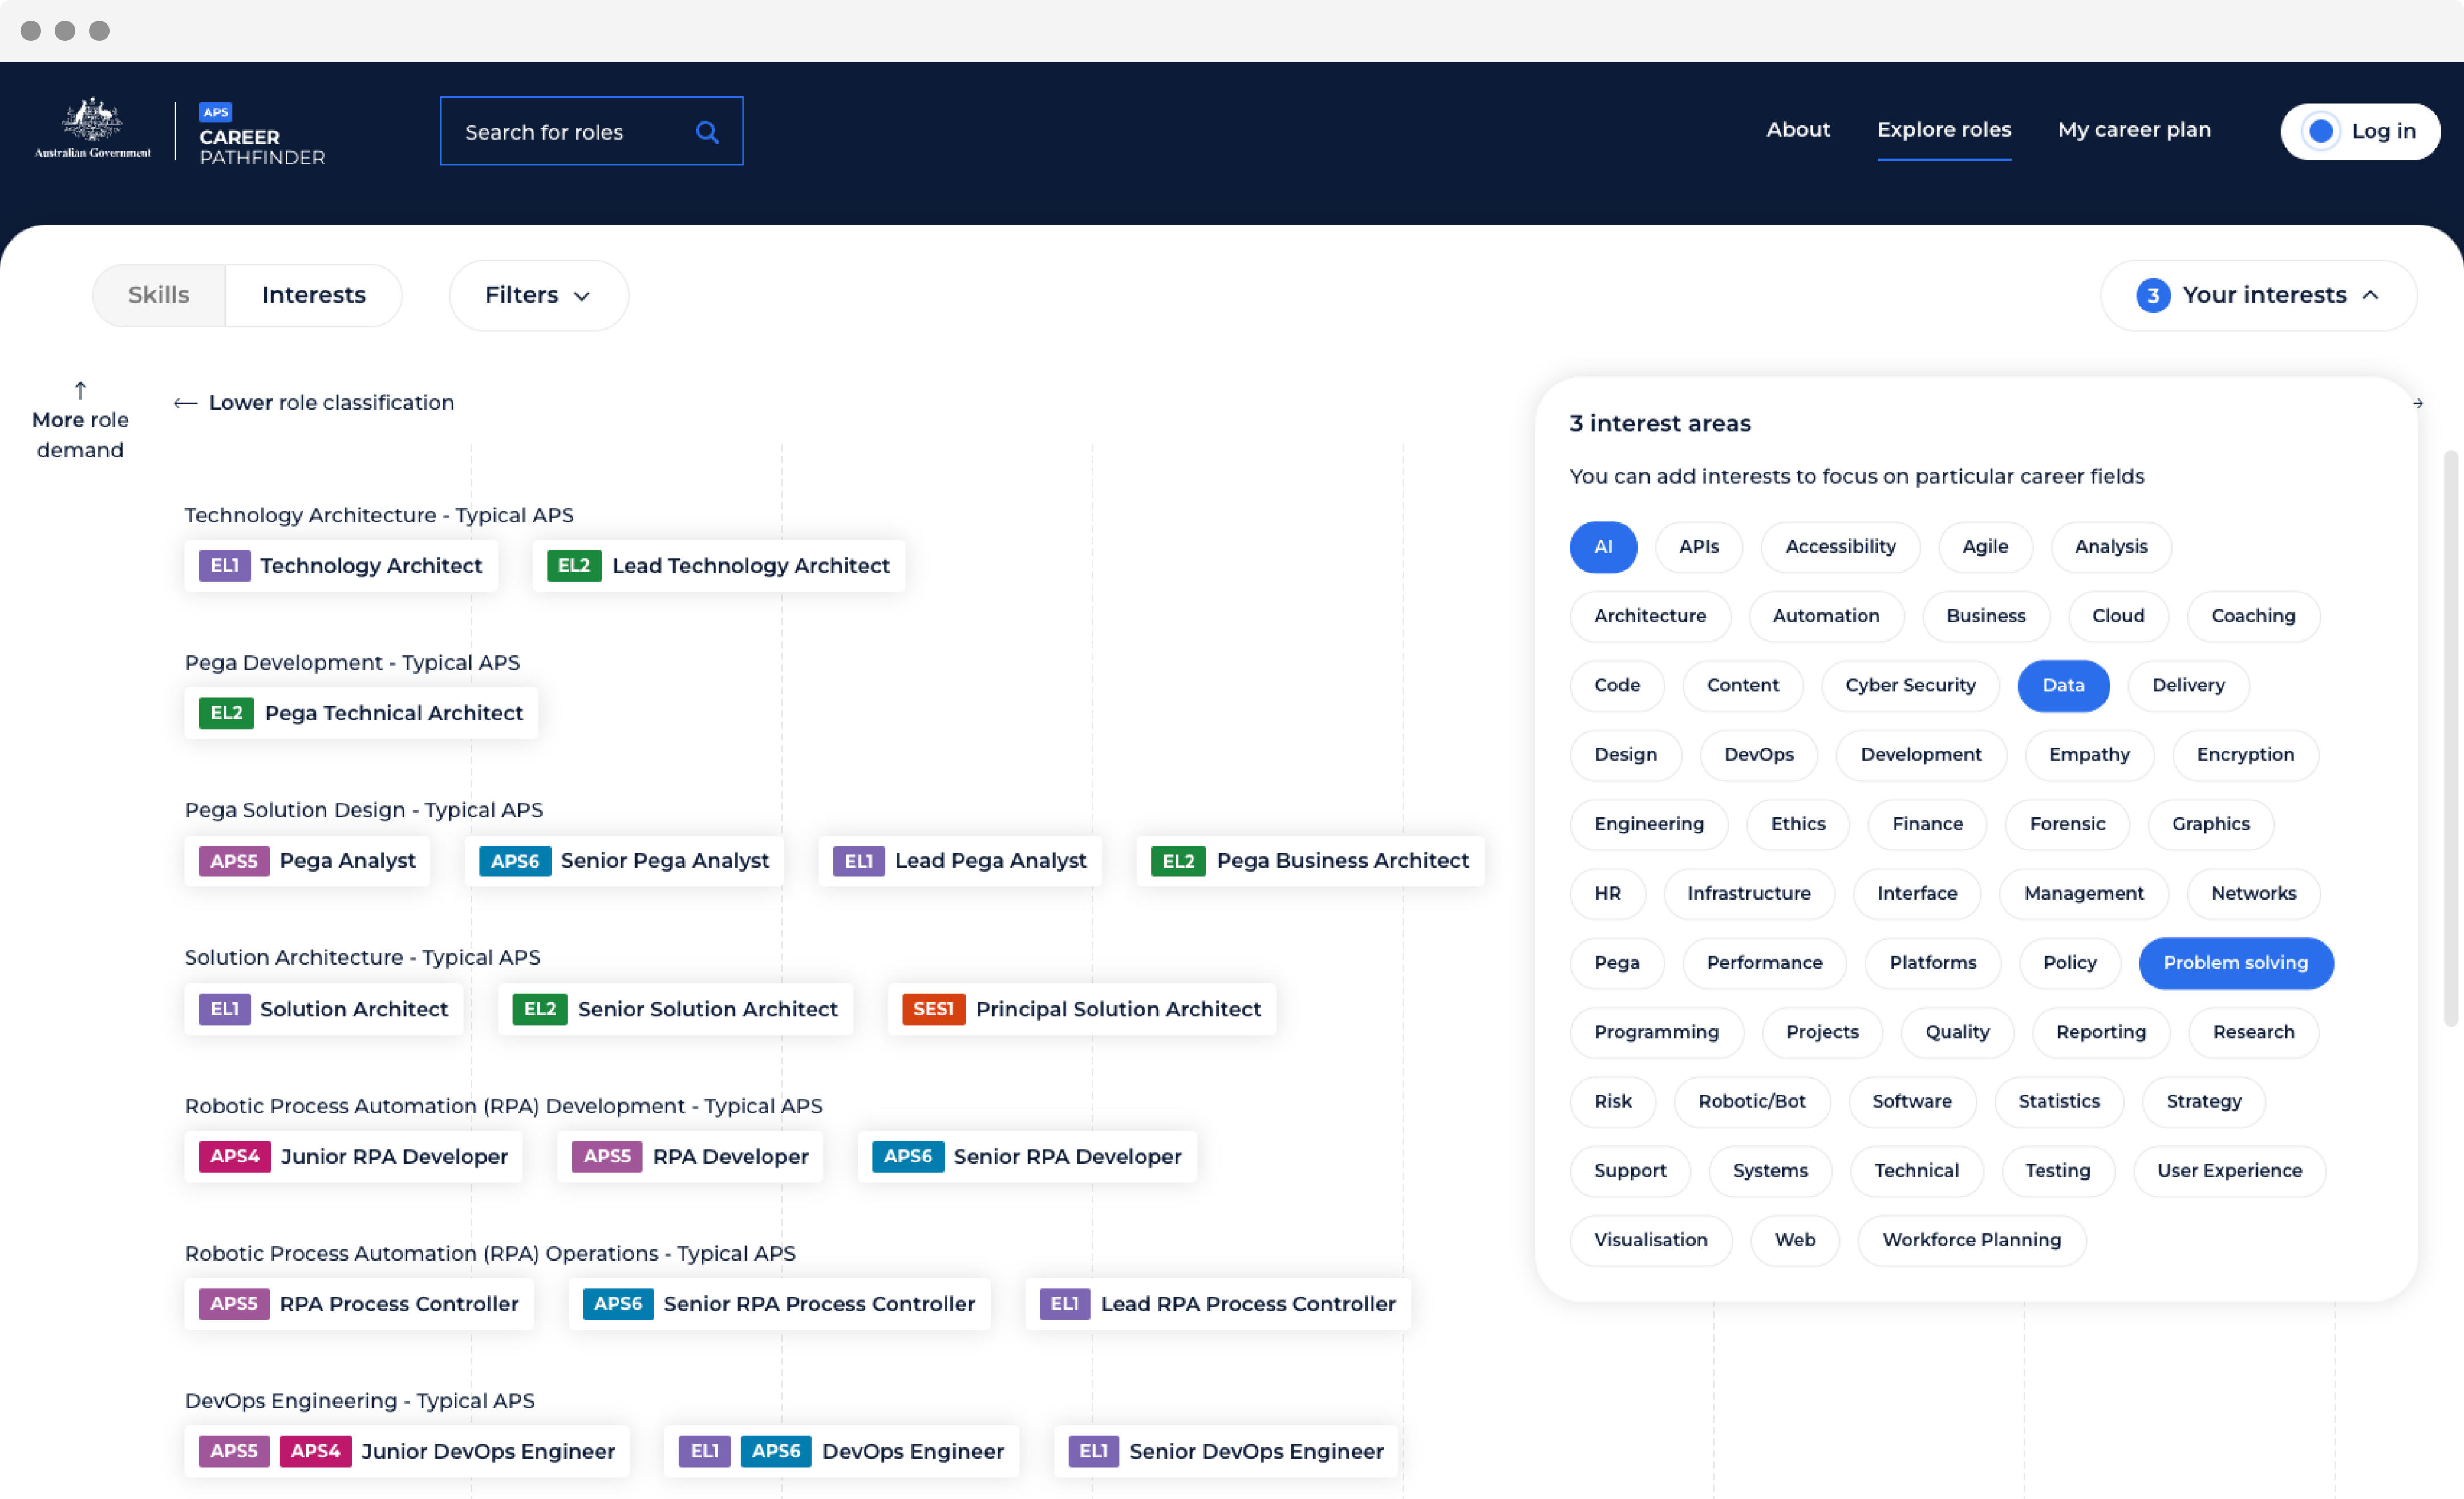Open My career plan in navigation
The width and height of the screenshot is (2464, 1499).
tap(2133, 130)
